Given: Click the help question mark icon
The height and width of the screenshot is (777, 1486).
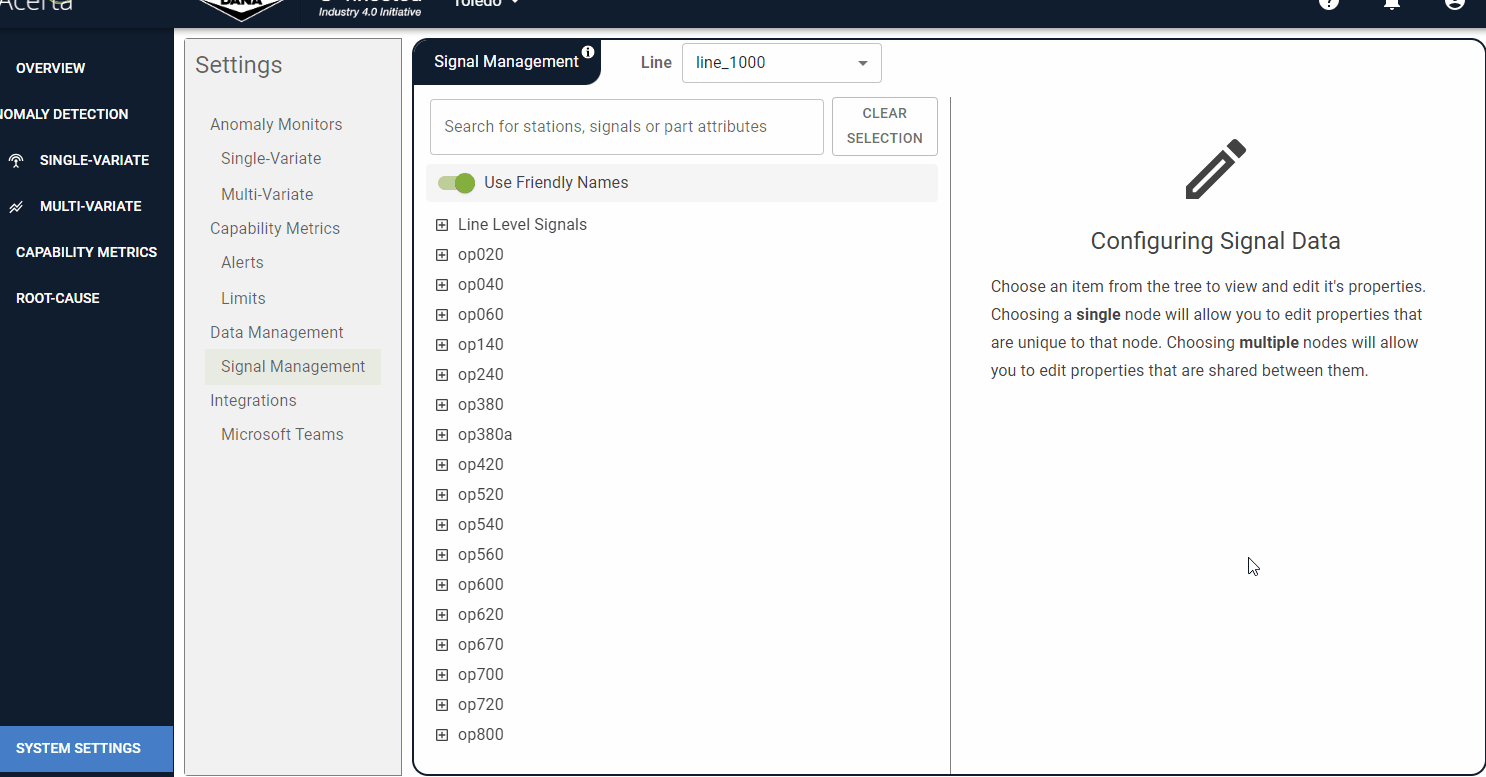Looking at the screenshot, I should [1328, 3].
